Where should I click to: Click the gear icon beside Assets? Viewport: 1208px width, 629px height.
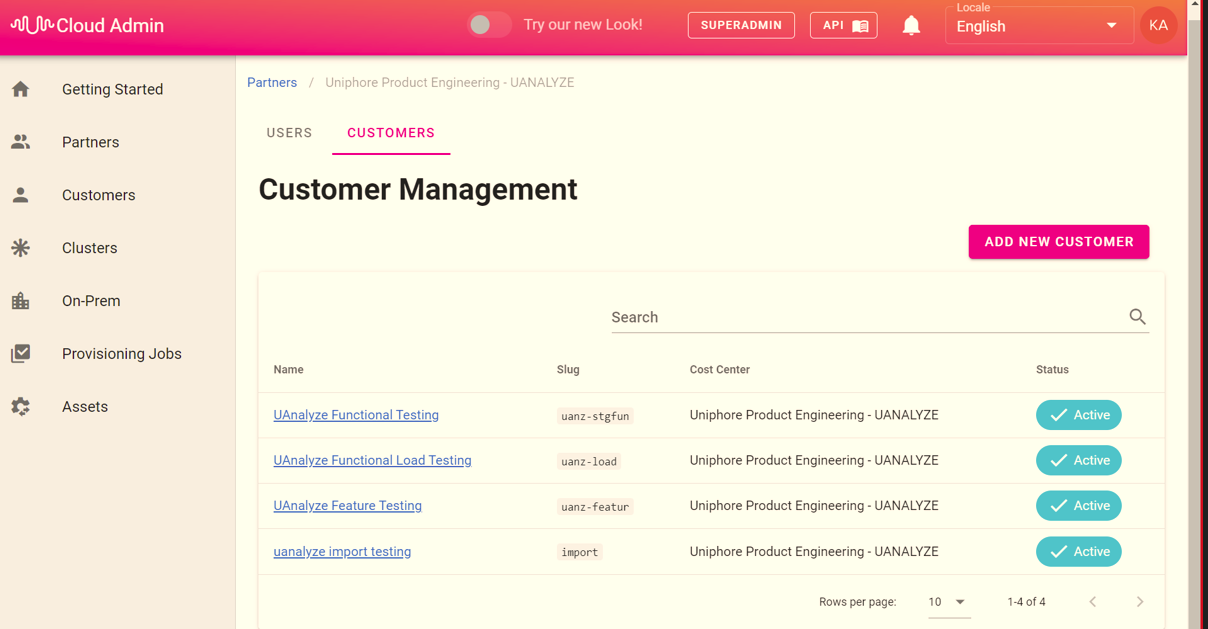coord(21,406)
